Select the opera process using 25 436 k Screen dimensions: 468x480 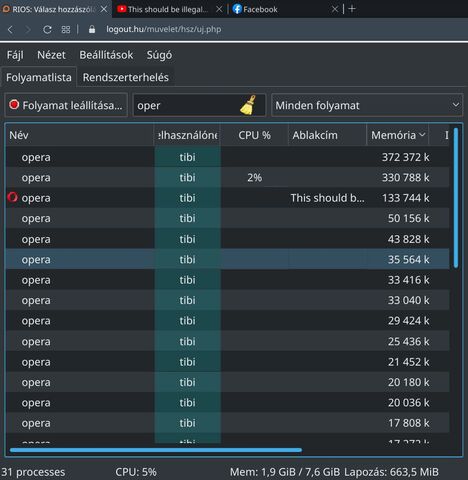pyautogui.click(x=227, y=341)
